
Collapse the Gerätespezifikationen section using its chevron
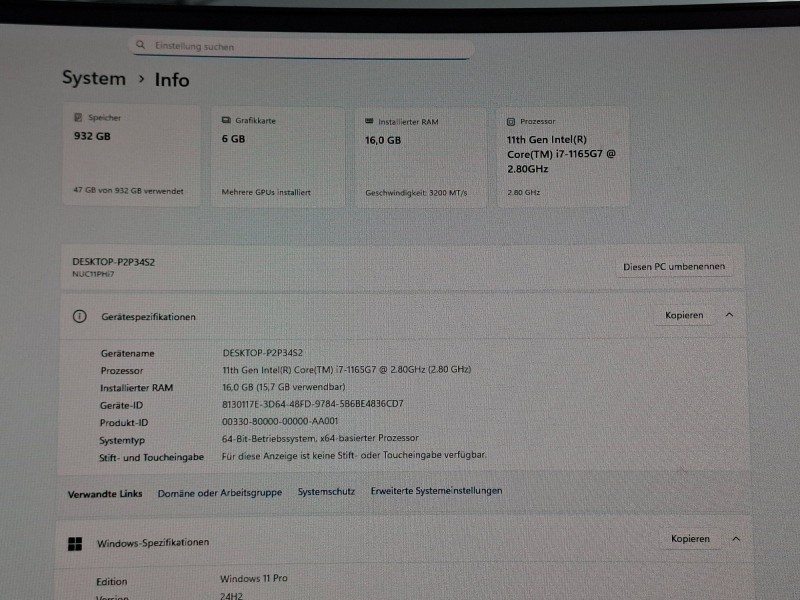click(729, 315)
